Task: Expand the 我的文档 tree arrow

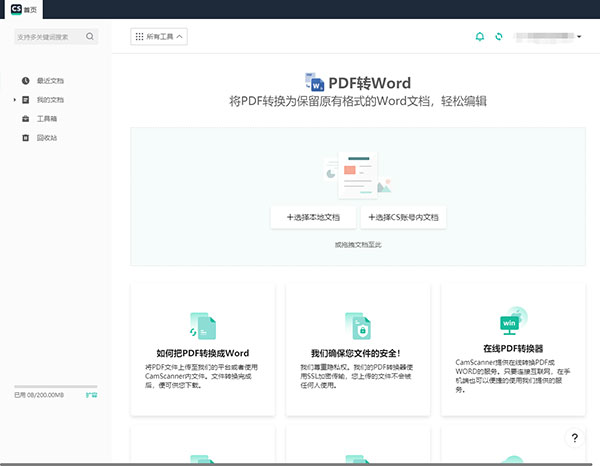Action: coord(14,100)
